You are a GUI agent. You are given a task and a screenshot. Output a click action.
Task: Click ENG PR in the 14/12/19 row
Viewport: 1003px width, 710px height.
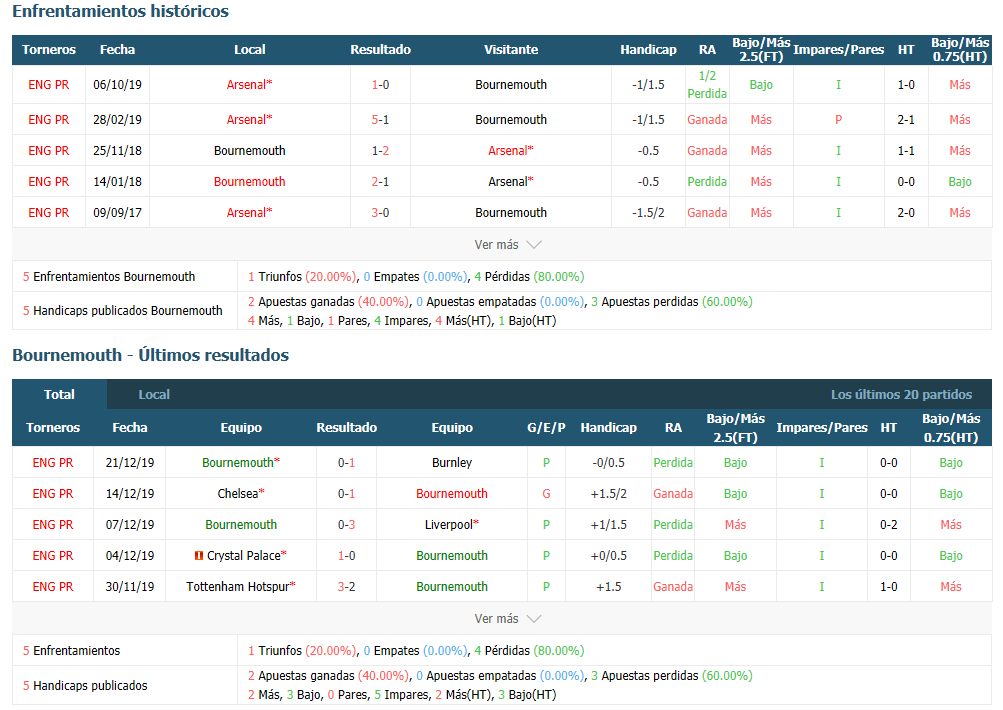(x=53, y=494)
